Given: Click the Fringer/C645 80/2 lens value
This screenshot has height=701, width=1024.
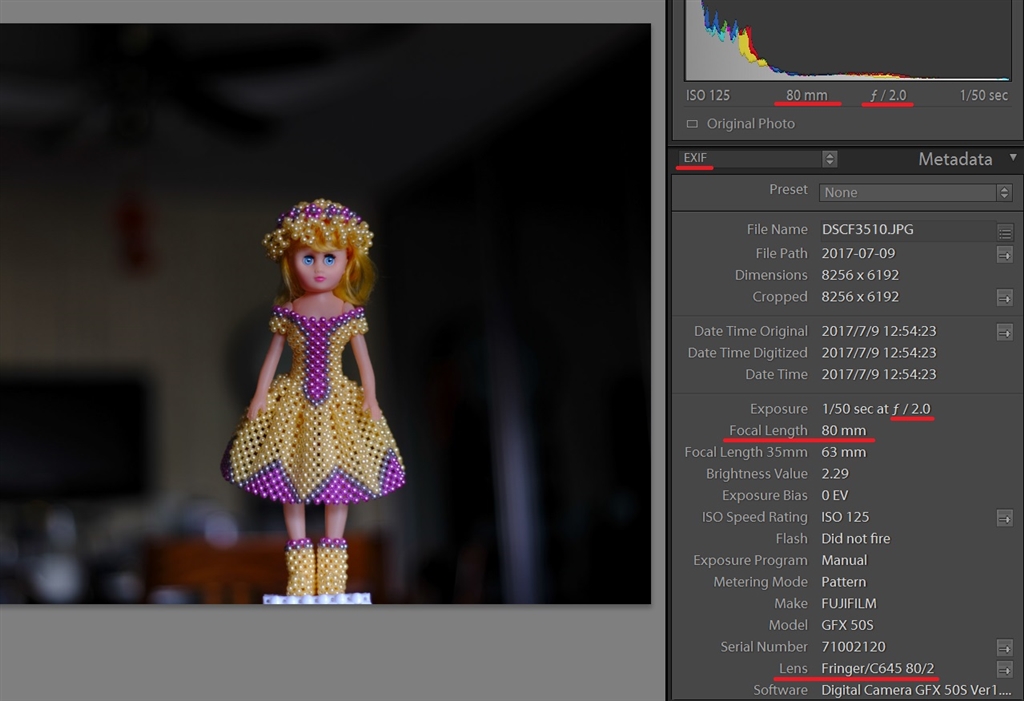Looking at the screenshot, I should (x=878, y=669).
